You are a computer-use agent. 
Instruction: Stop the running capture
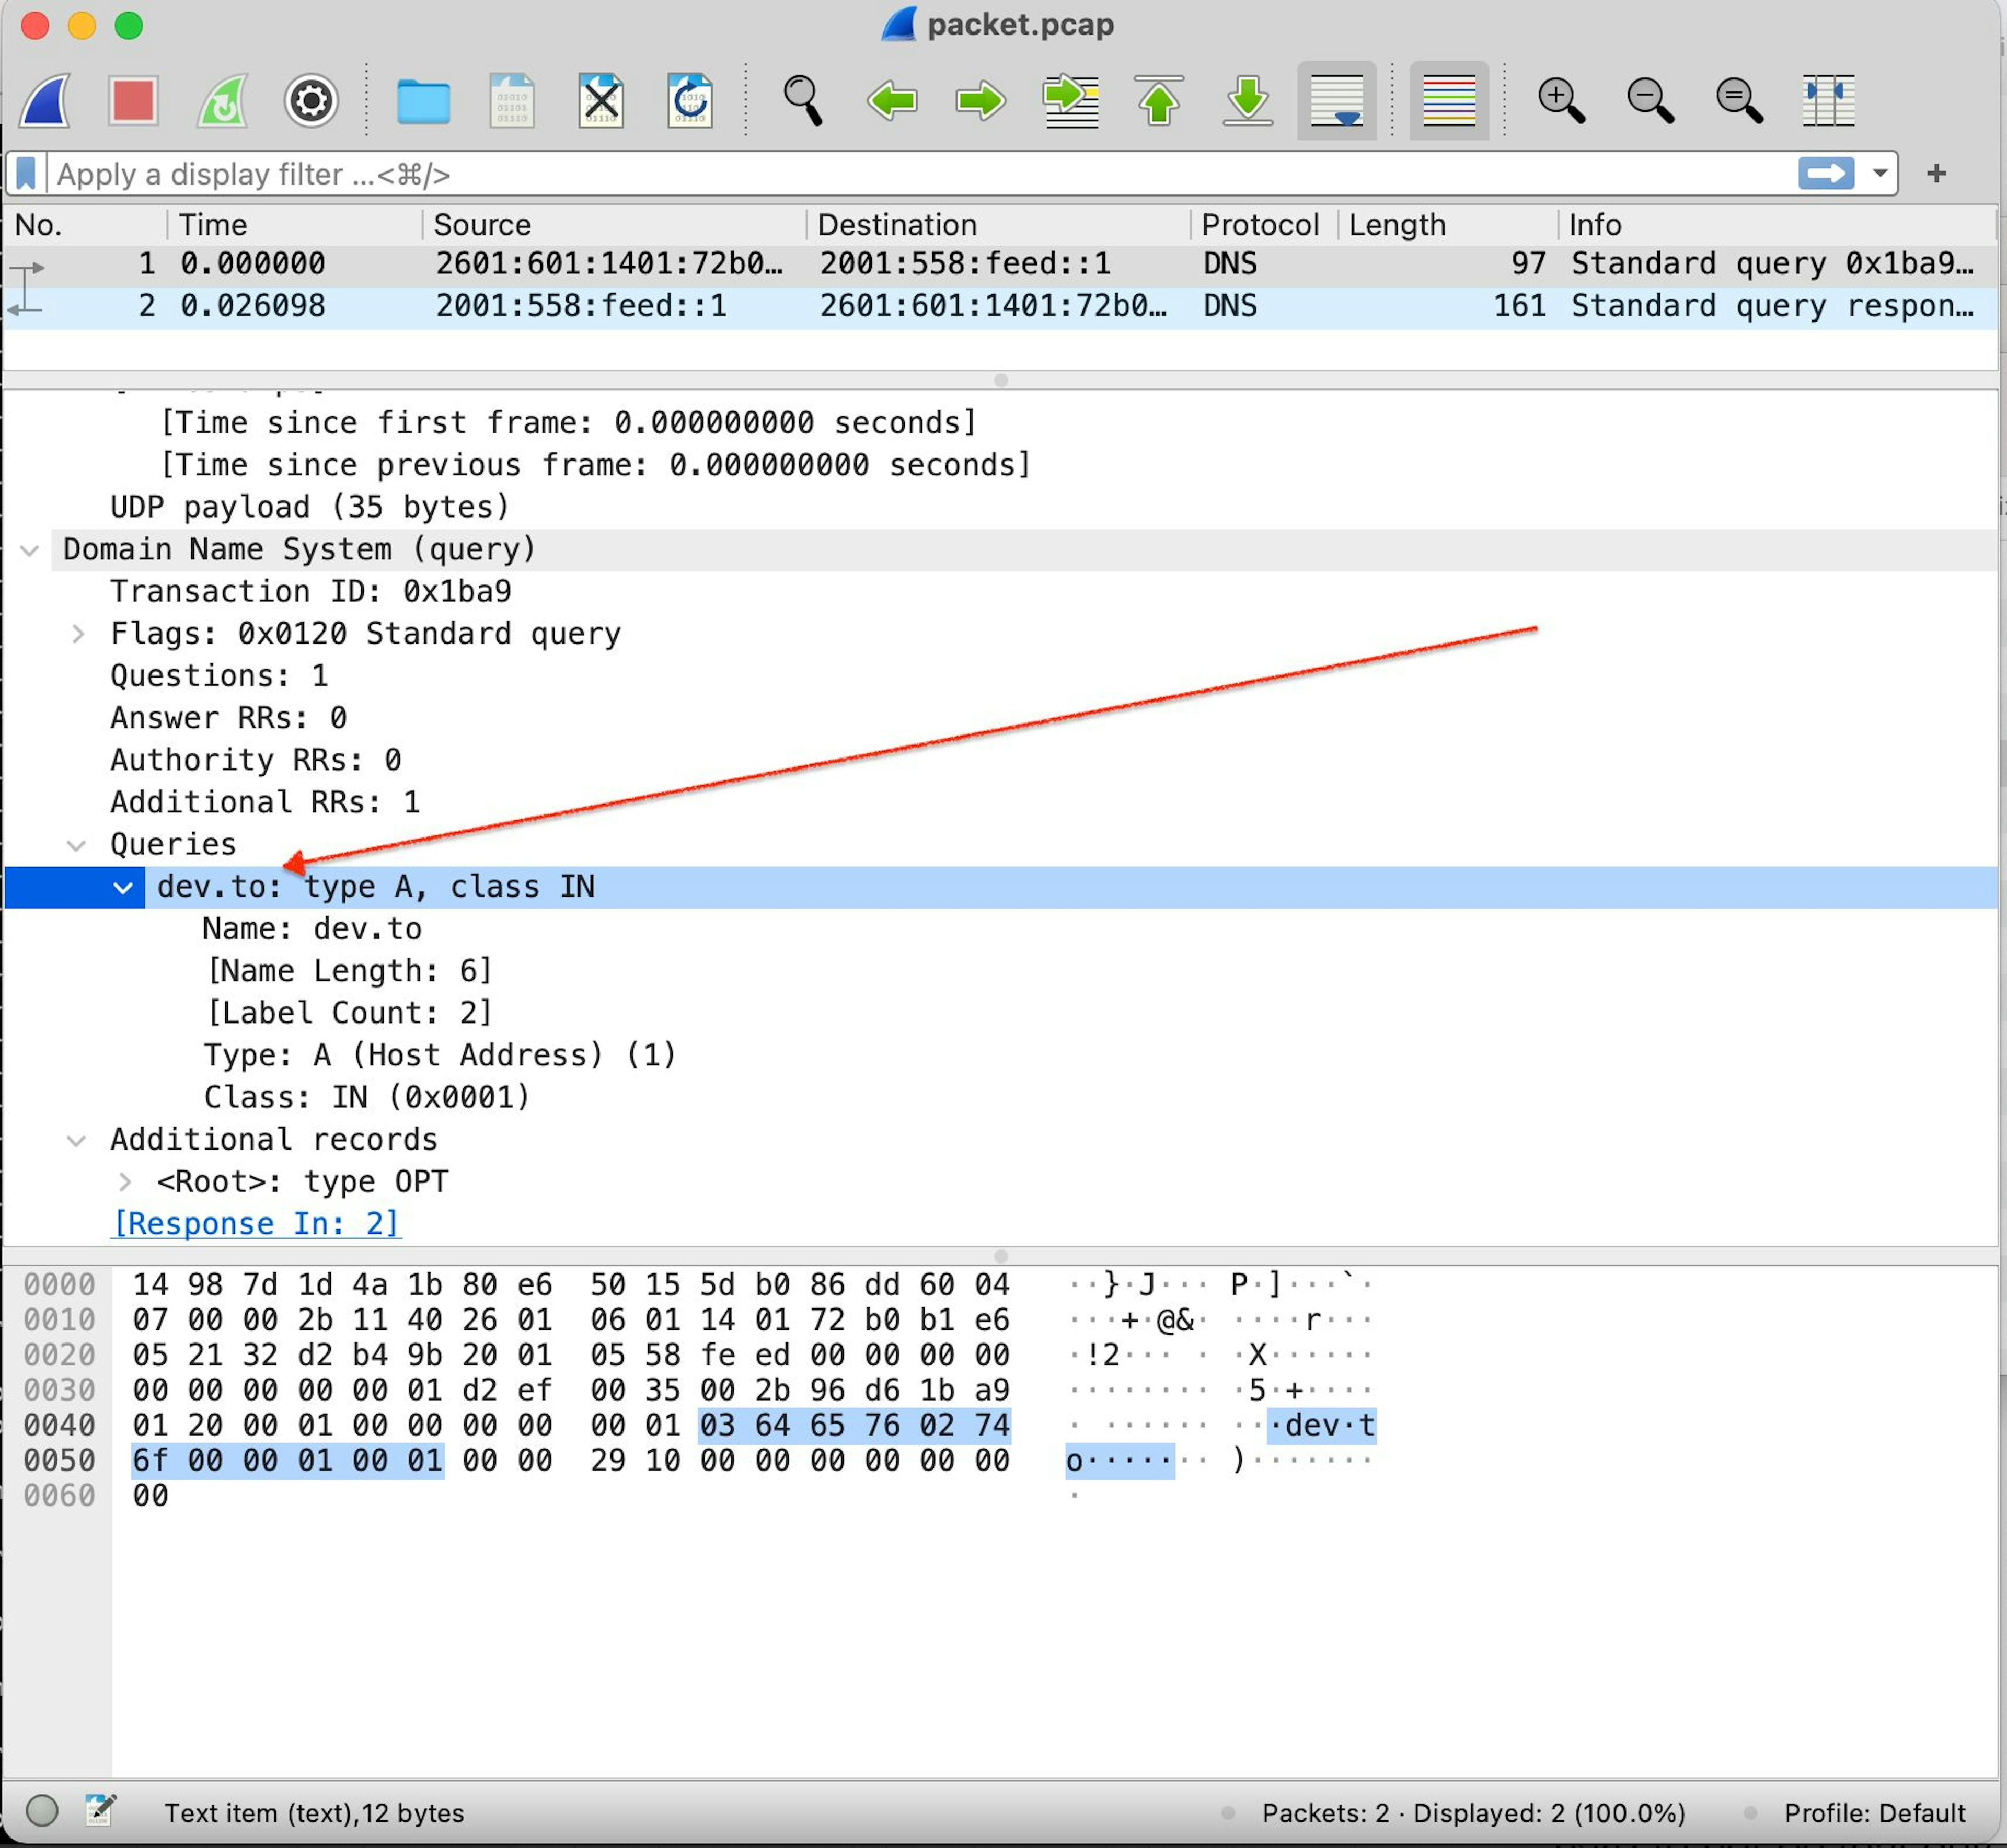pos(133,100)
